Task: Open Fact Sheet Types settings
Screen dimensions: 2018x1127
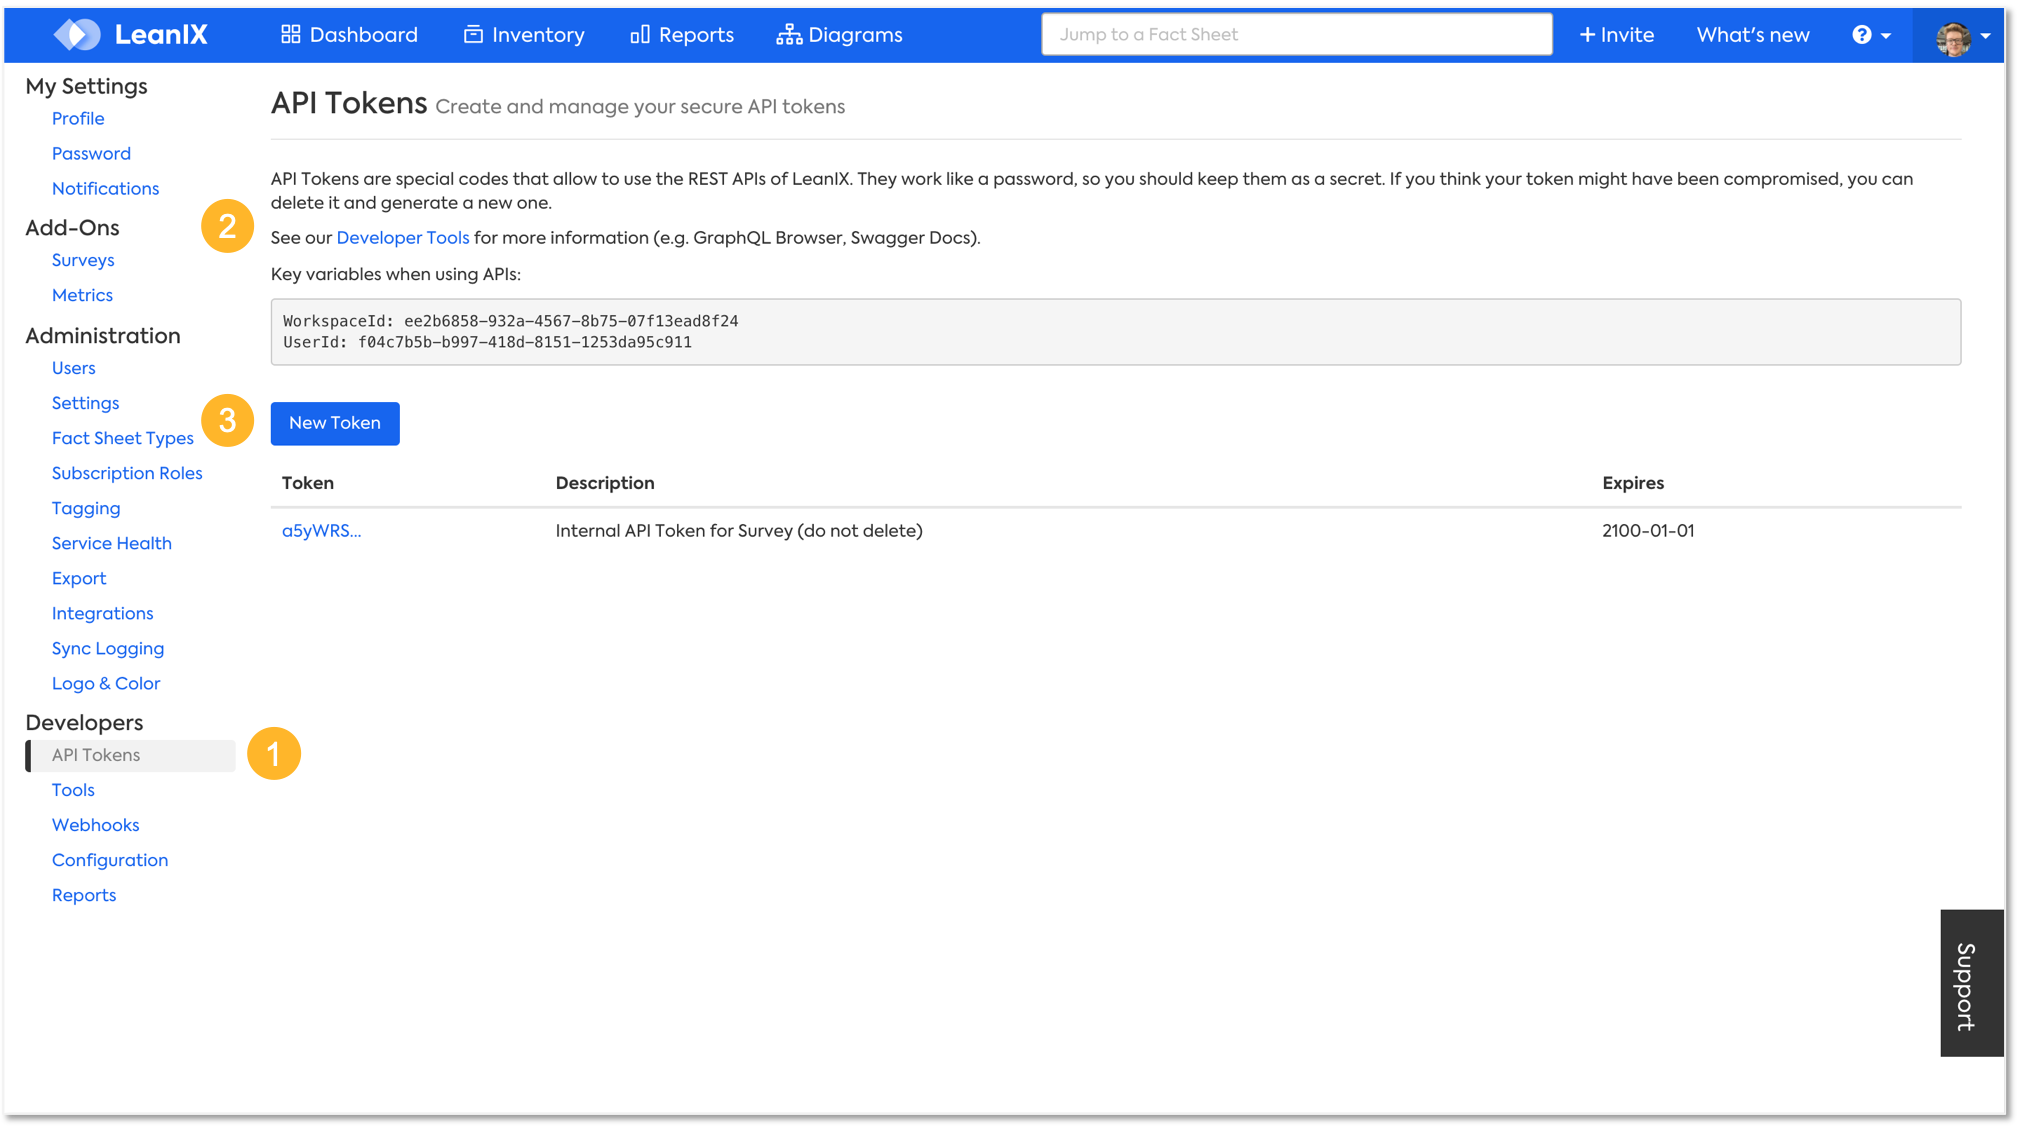Action: (122, 438)
